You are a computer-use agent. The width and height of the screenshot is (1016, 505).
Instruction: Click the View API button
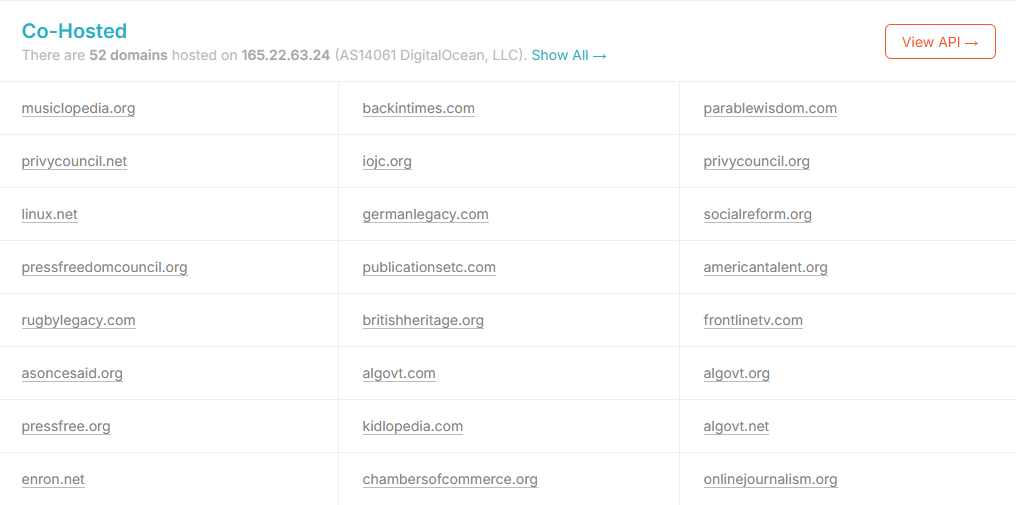click(x=940, y=41)
